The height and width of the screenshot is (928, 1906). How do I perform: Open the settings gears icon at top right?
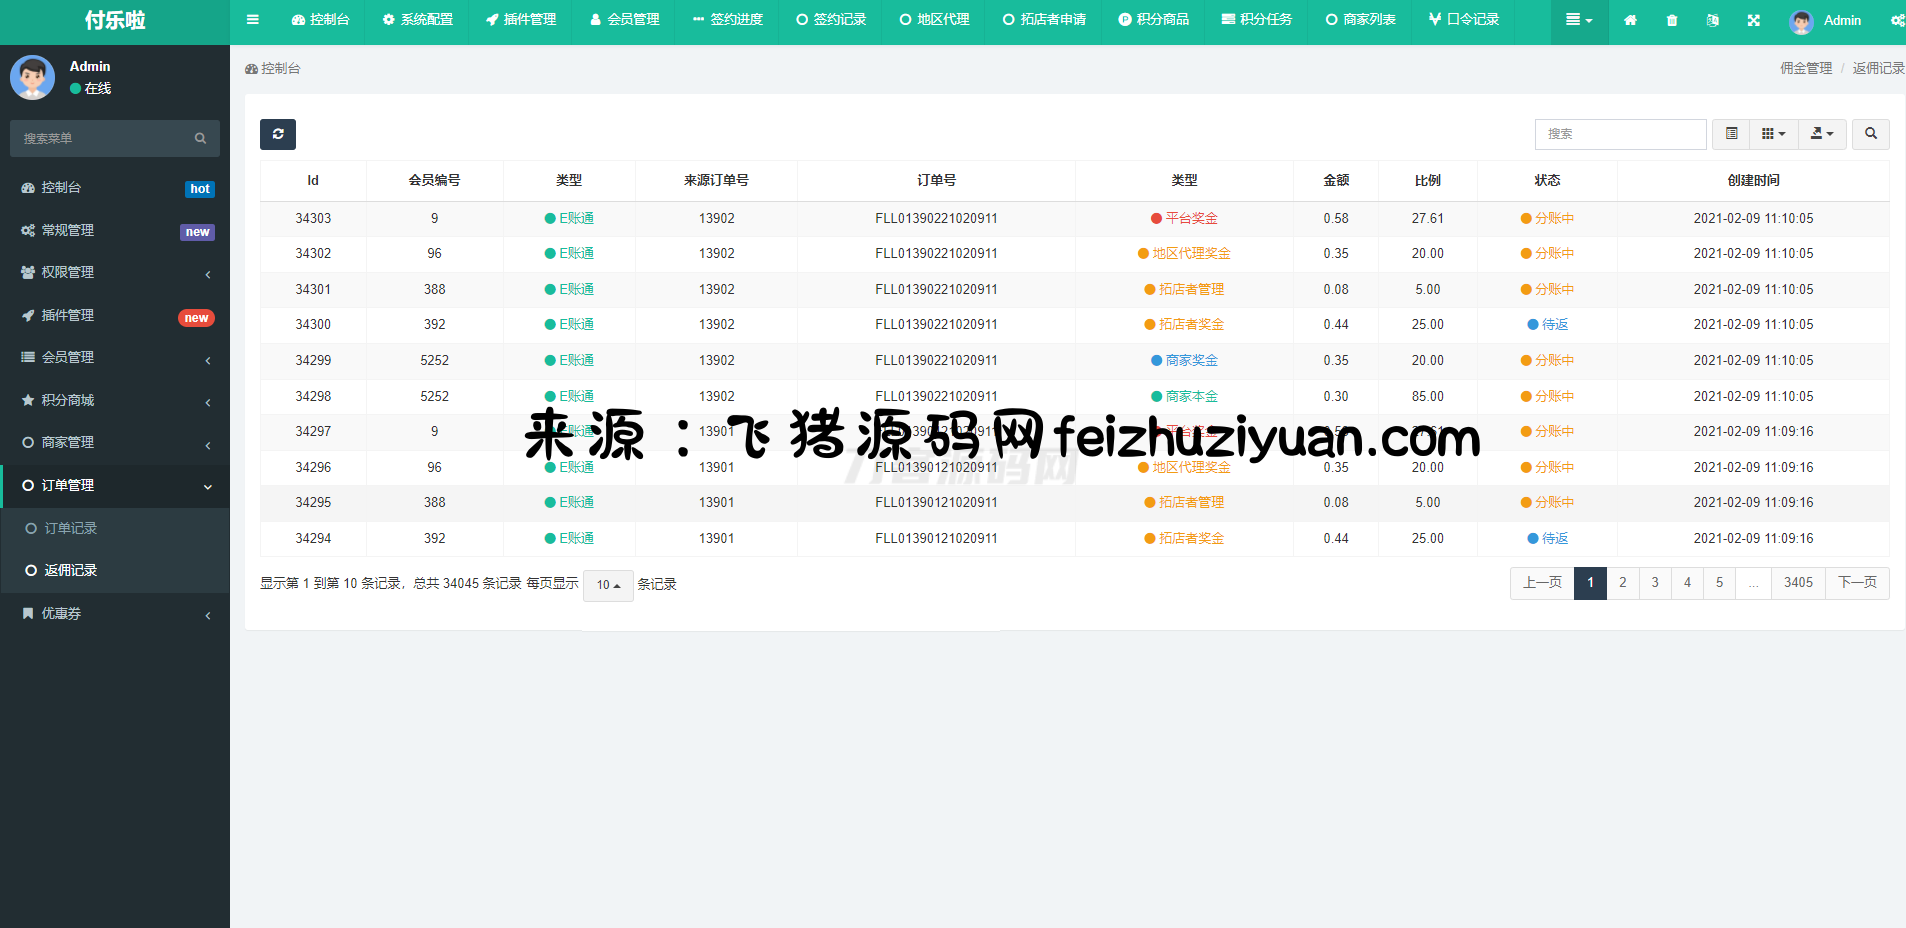point(1896,20)
